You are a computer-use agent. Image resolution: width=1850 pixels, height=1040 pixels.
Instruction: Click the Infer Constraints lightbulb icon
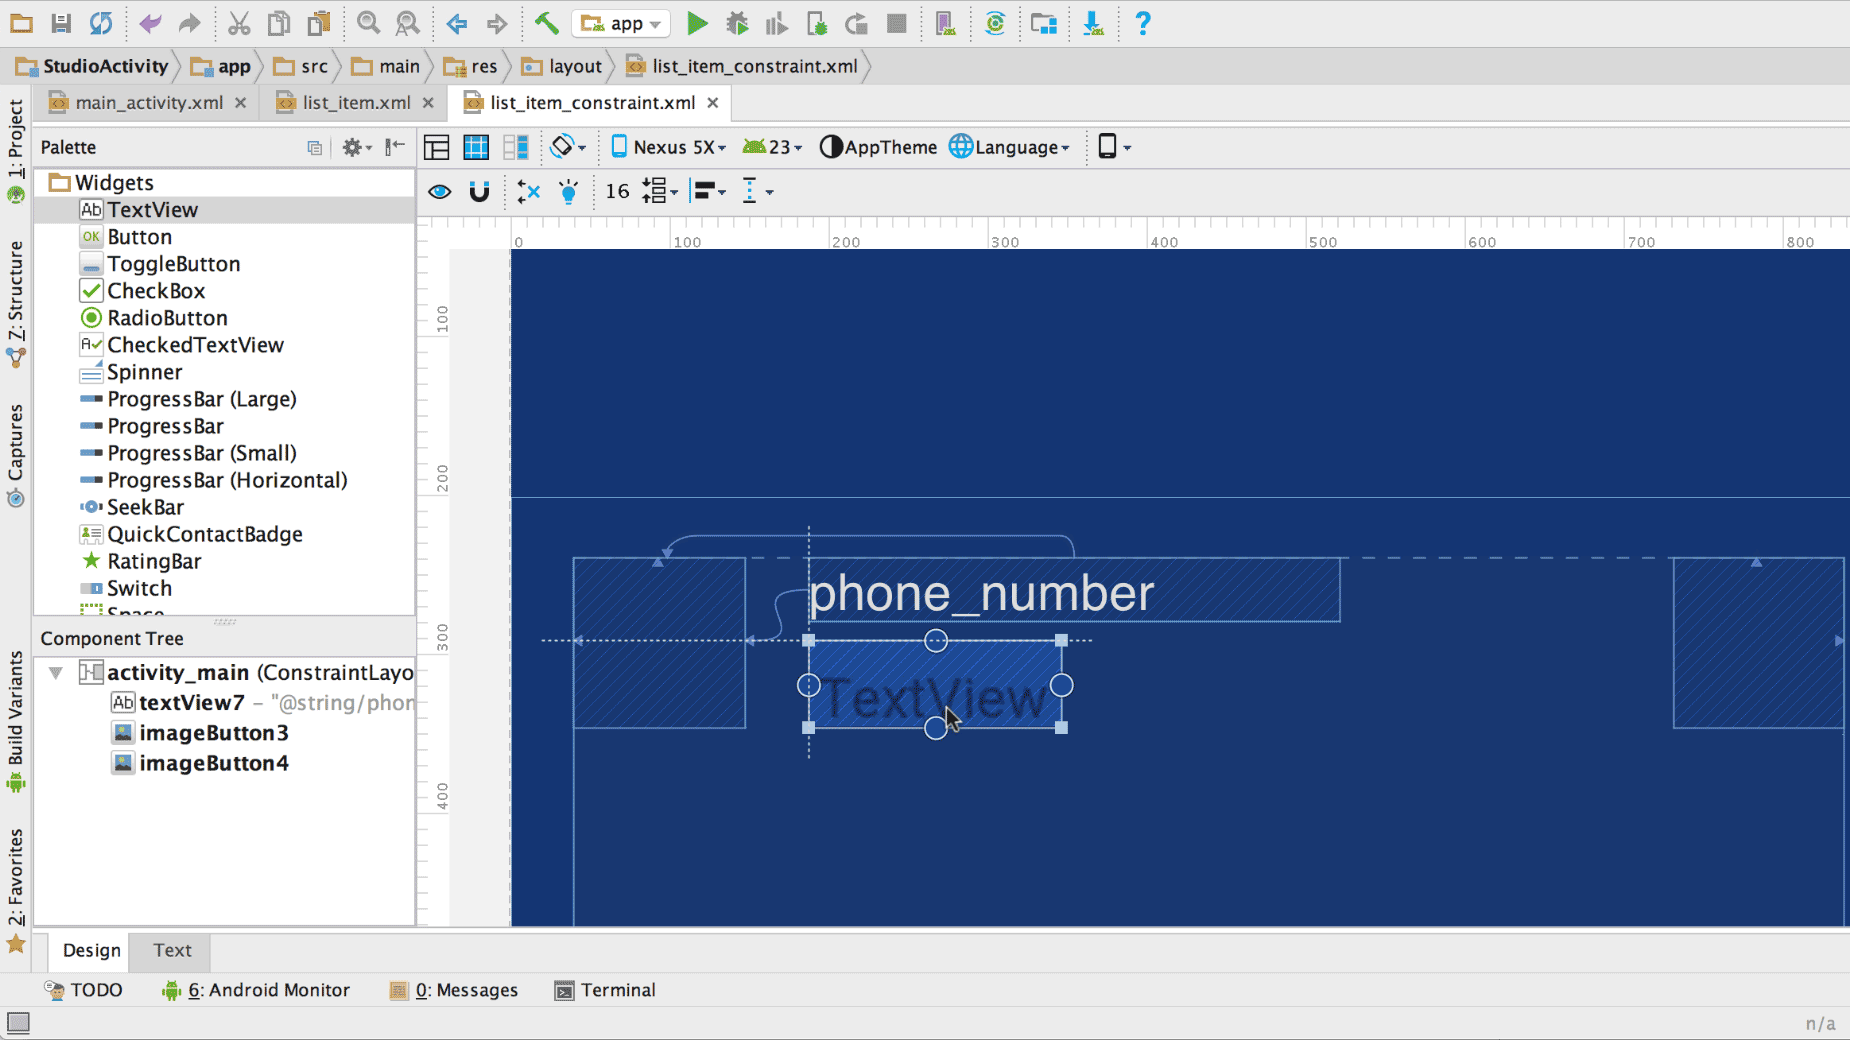tap(568, 191)
